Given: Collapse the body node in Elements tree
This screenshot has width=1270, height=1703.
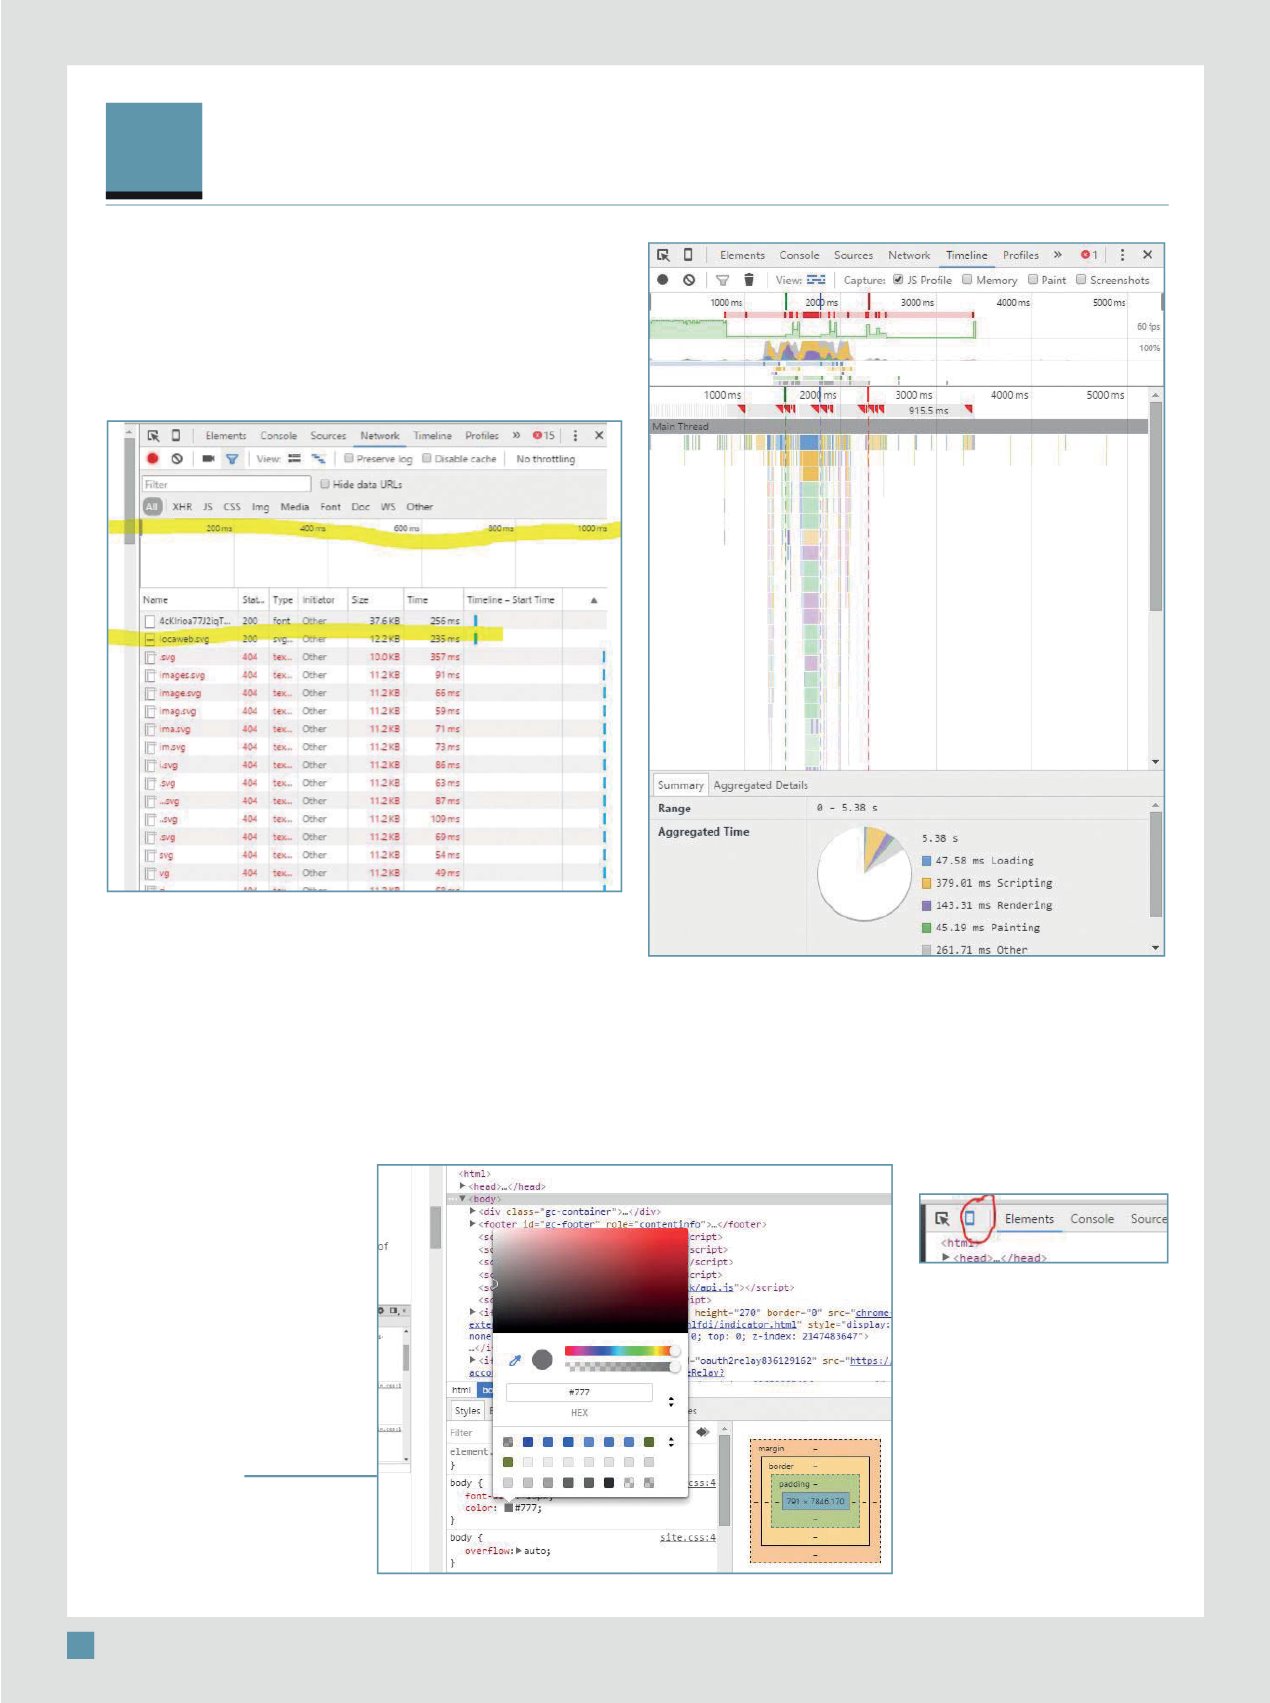Looking at the screenshot, I should tap(462, 1199).
